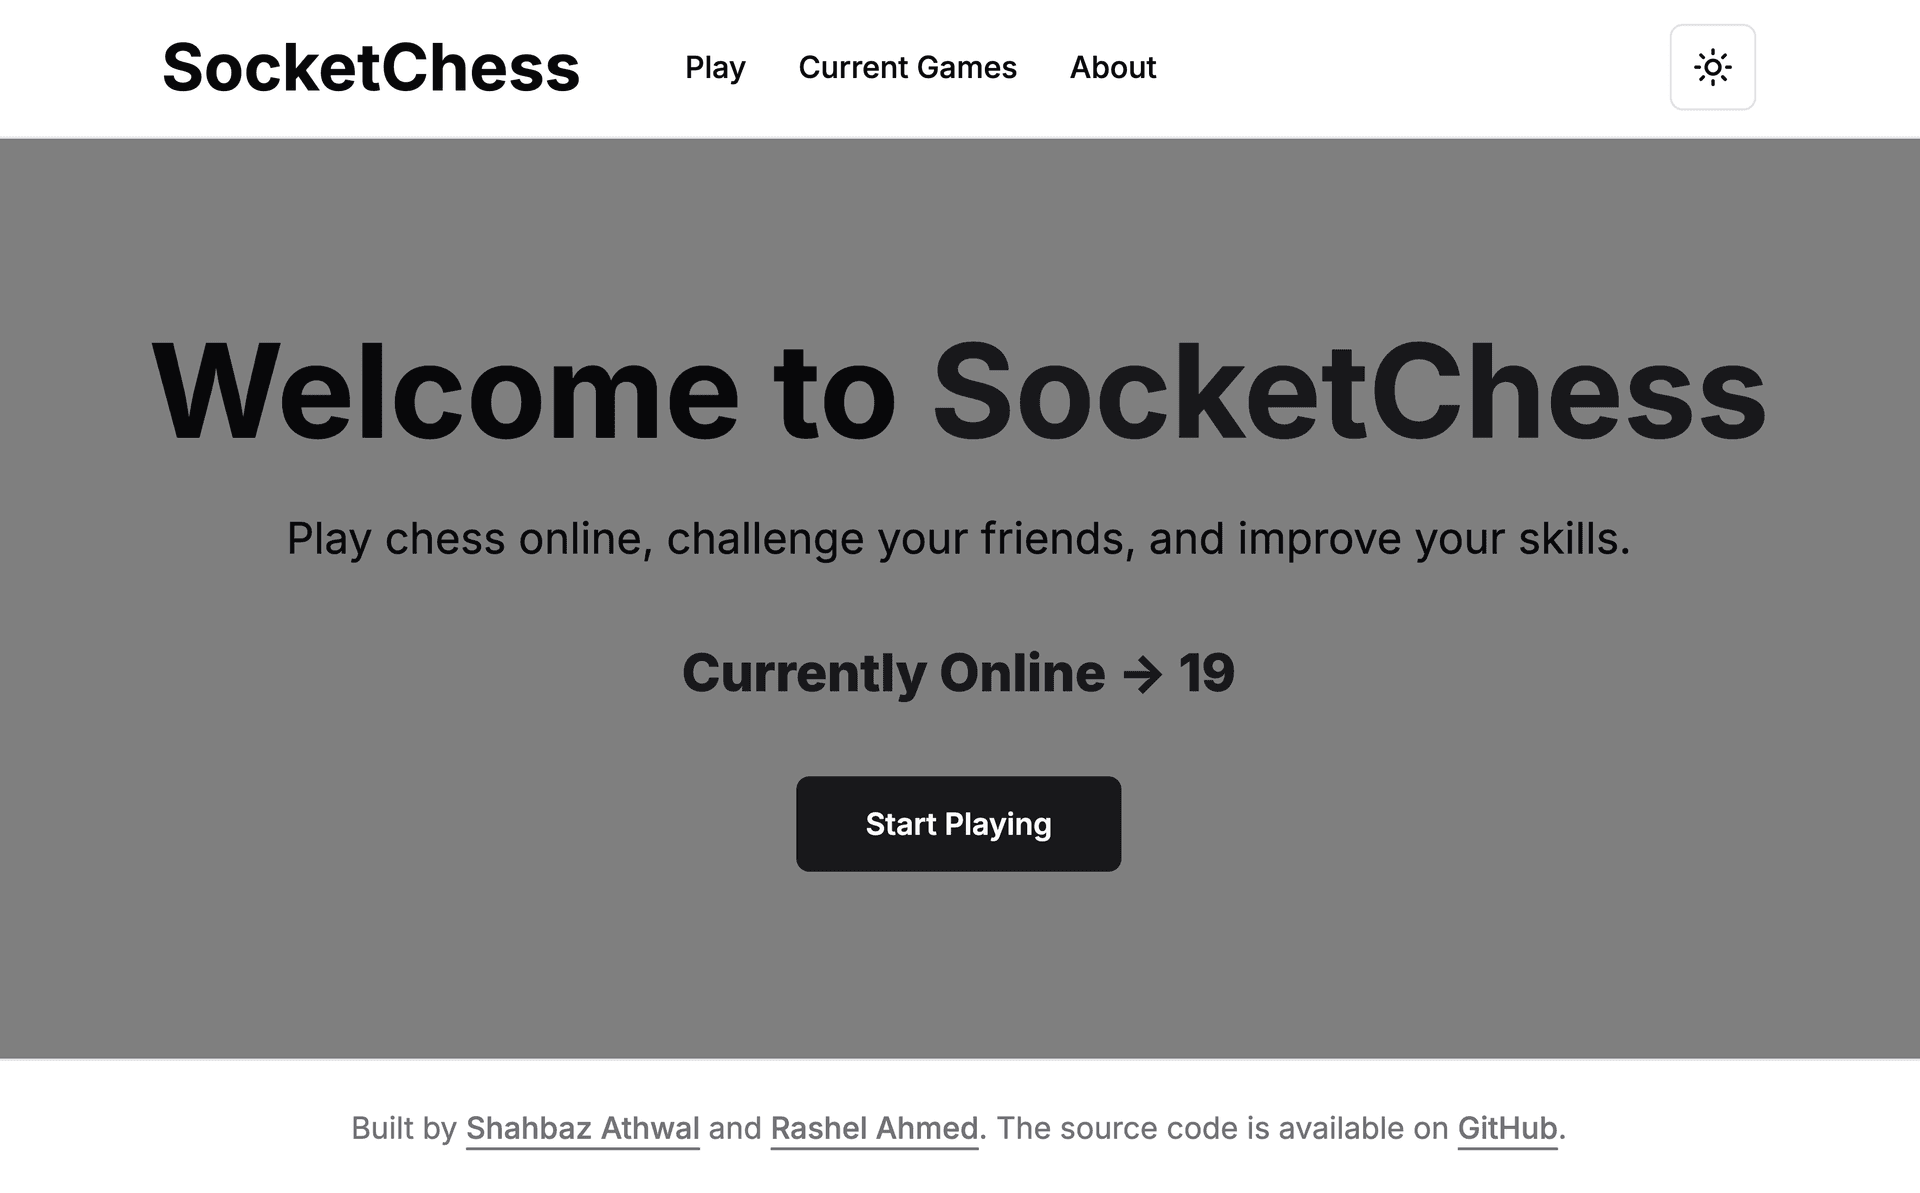Click the "improve your skills" tagline phrase
Image resolution: width=1920 pixels, height=1193 pixels.
tap(1433, 539)
